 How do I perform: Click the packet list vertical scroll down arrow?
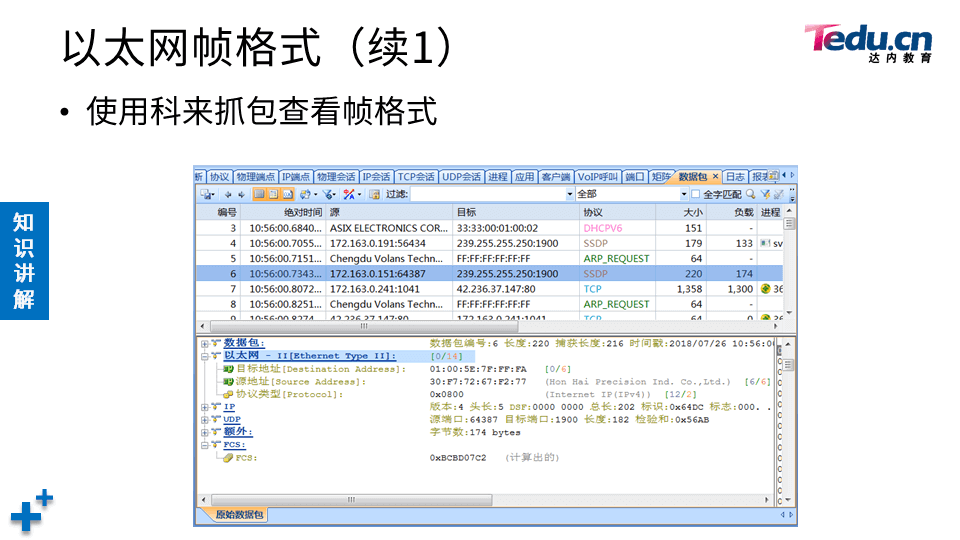tap(789, 313)
